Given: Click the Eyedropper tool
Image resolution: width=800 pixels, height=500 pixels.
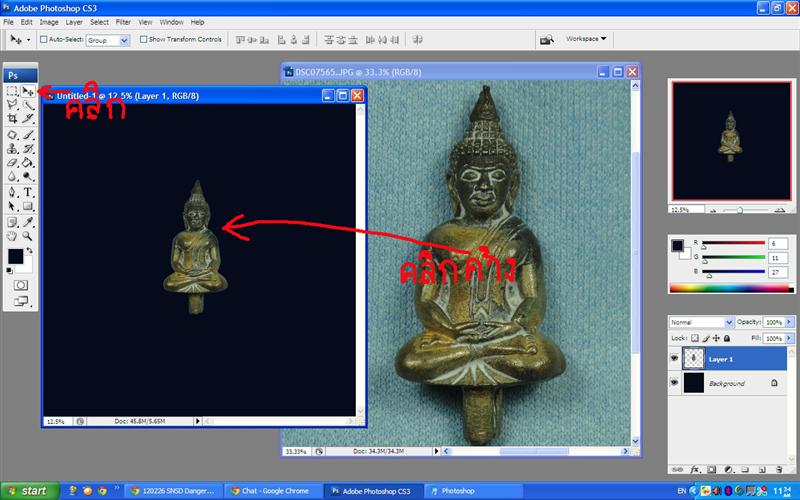Looking at the screenshot, I should point(28,221).
